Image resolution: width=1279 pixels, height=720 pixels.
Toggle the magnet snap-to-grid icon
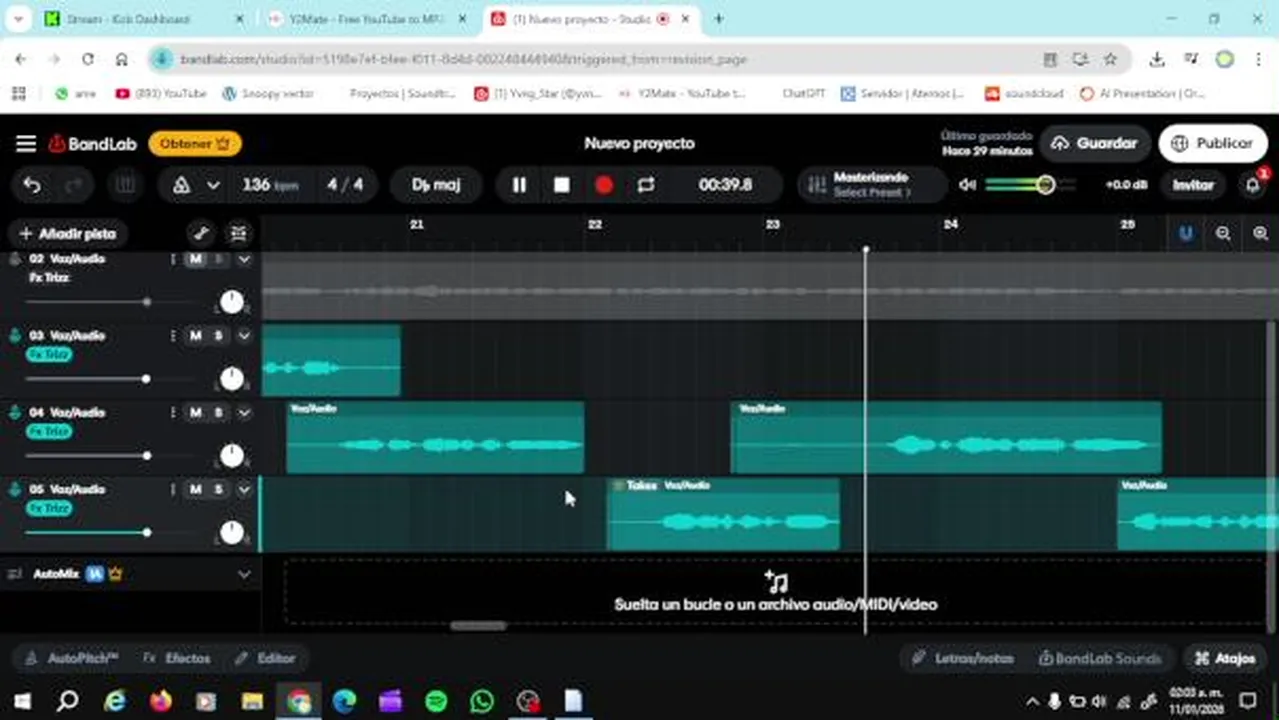pos(1185,234)
